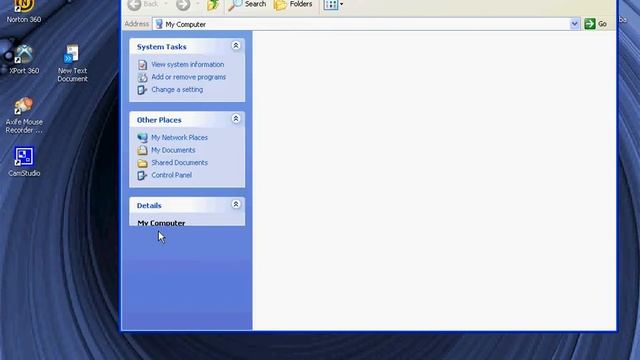This screenshot has width=640, height=360.
Task: Open My Network Places link
Action: pyautogui.click(x=179, y=138)
